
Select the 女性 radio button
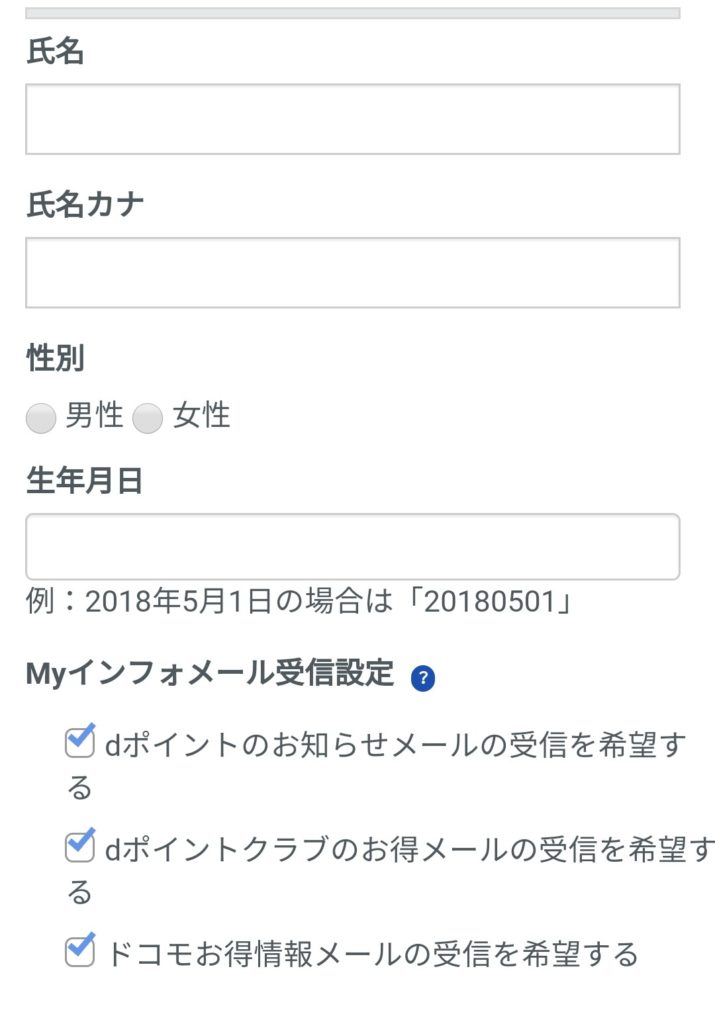point(147,418)
